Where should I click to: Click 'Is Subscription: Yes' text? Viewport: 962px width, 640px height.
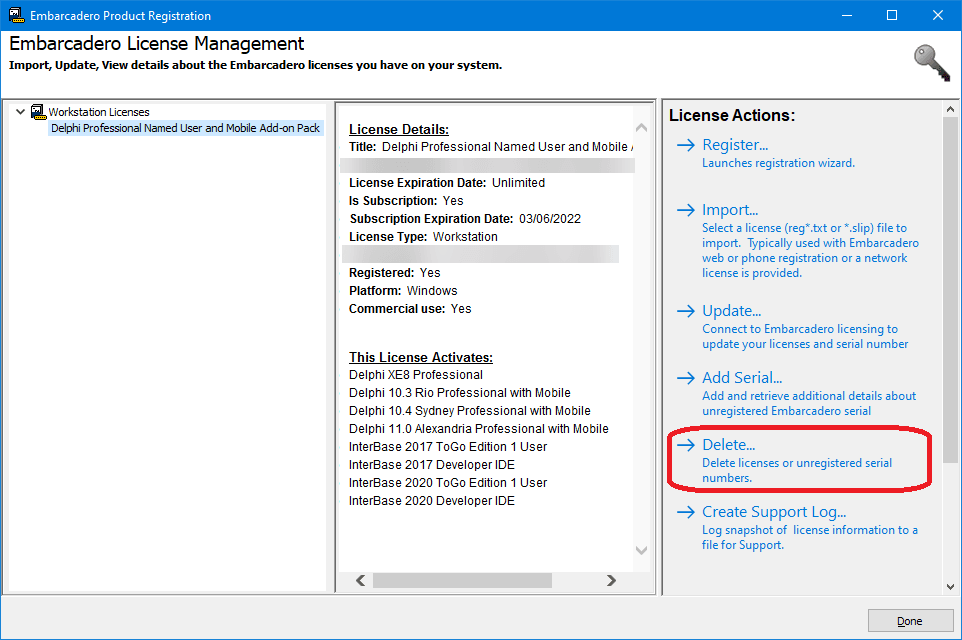[406, 201]
